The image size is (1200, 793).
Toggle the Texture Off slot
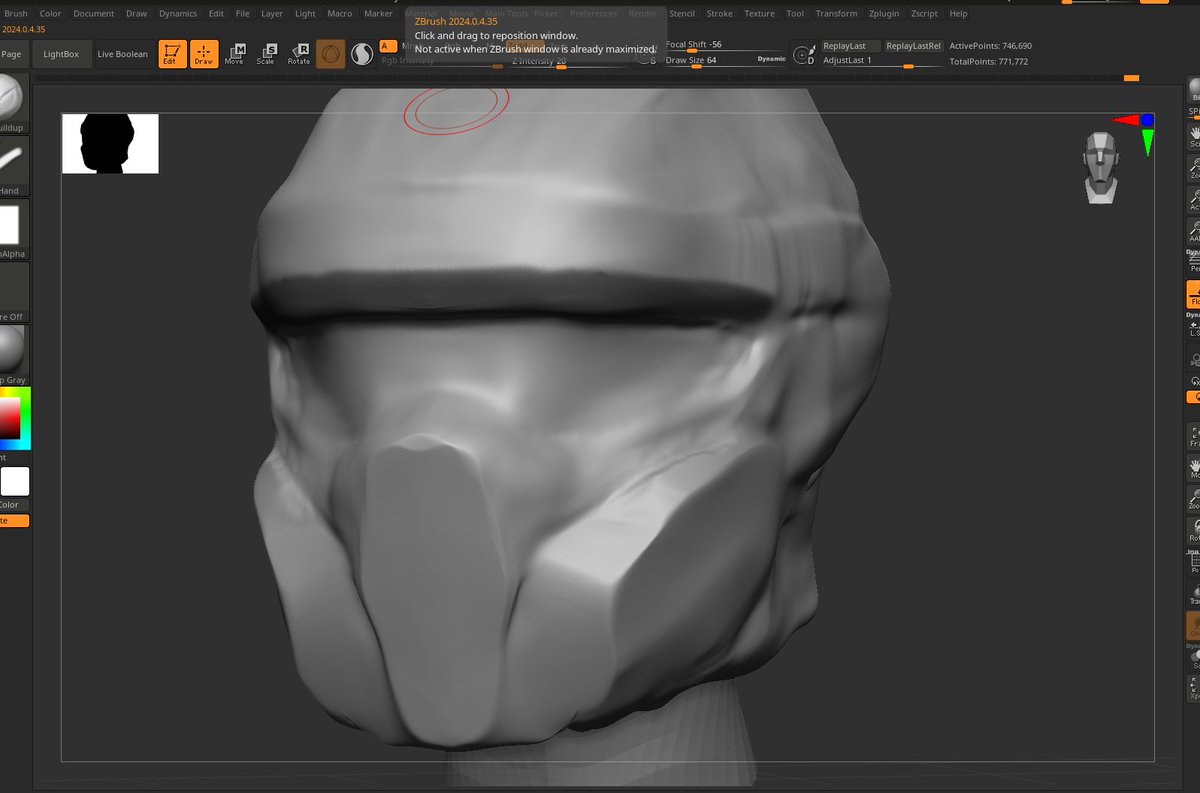pyautogui.click(x=12, y=292)
